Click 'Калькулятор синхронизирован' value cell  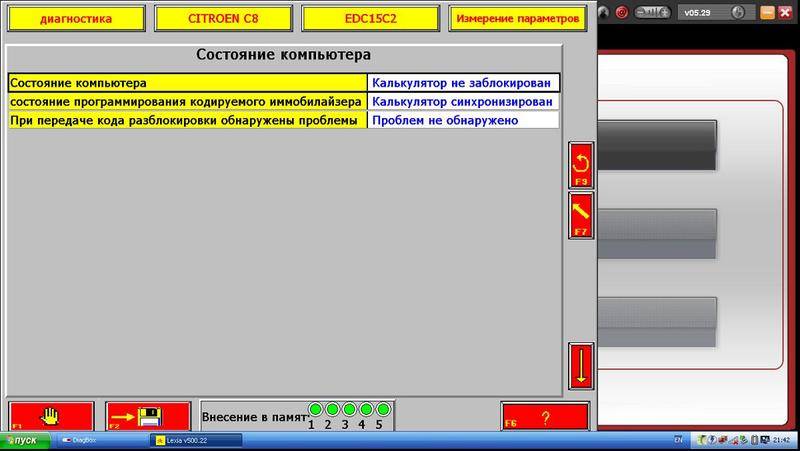click(462, 101)
